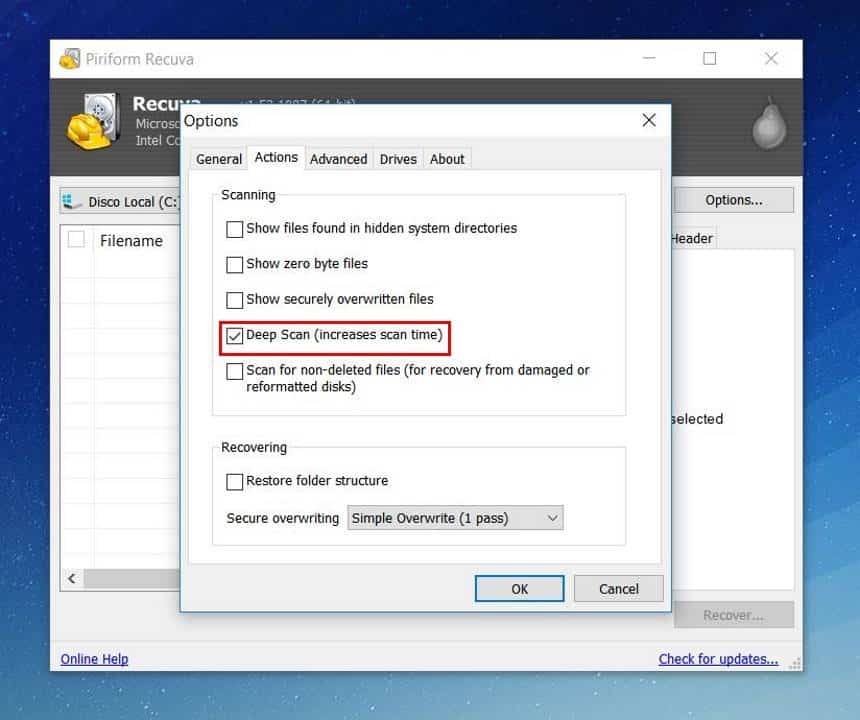Cancel the Options dialog
Image resolution: width=860 pixels, height=720 pixels.
(619, 589)
